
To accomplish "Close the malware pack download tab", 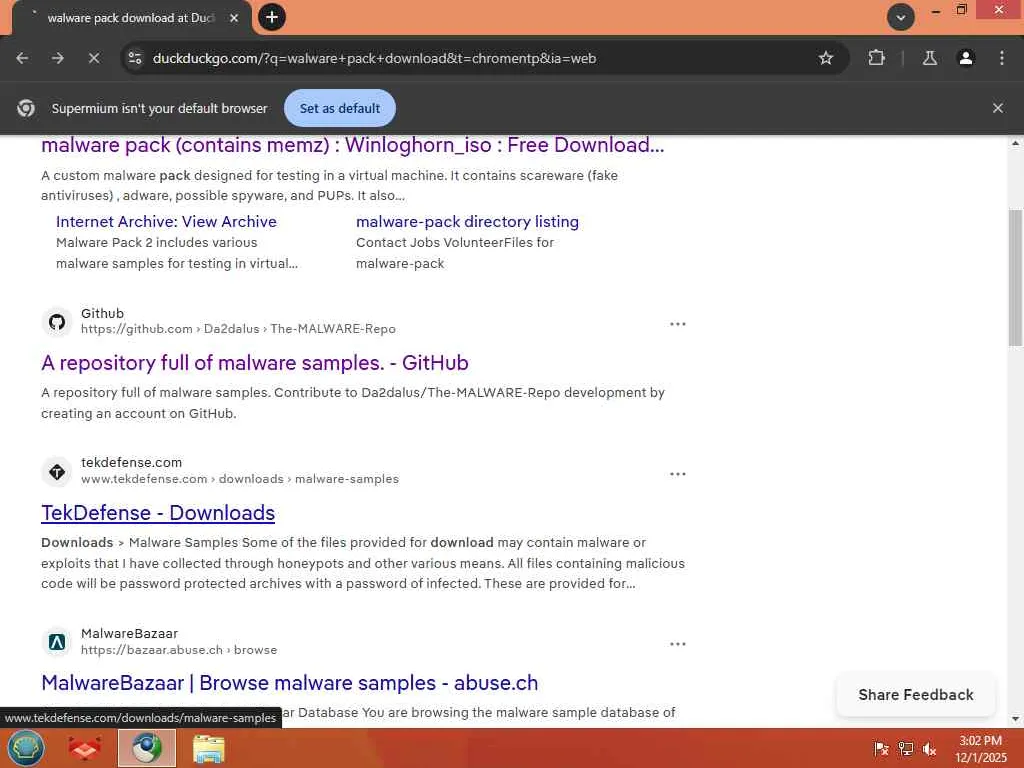I will pos(234,18).
